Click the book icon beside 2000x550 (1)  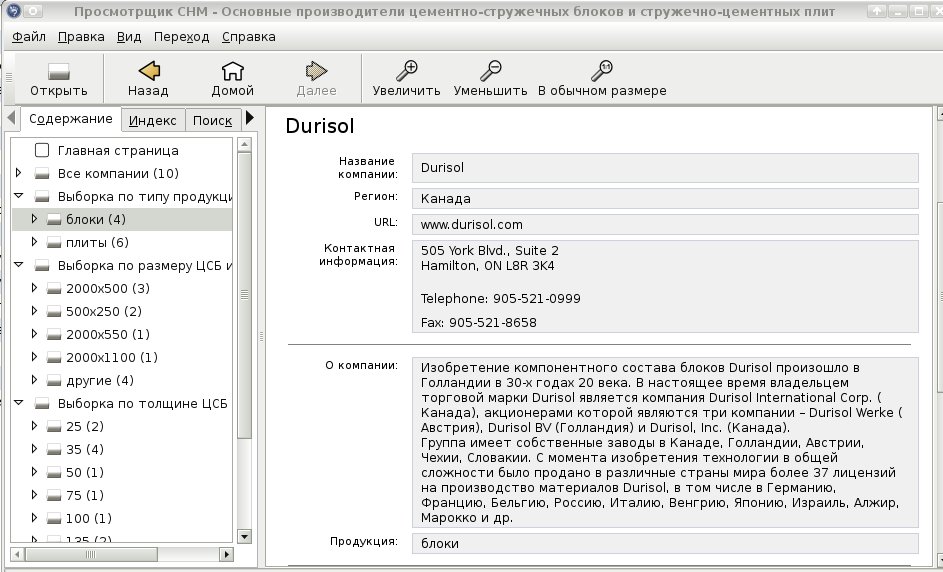(x=54, y=334)
